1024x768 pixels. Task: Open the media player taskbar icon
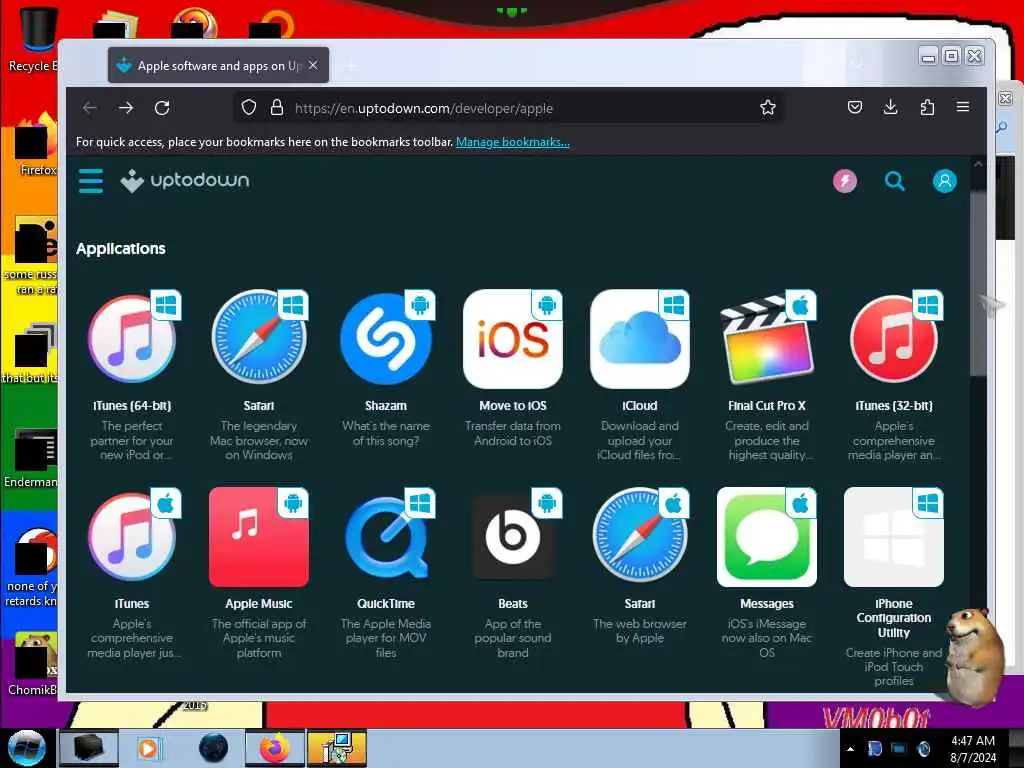[150, 748]
